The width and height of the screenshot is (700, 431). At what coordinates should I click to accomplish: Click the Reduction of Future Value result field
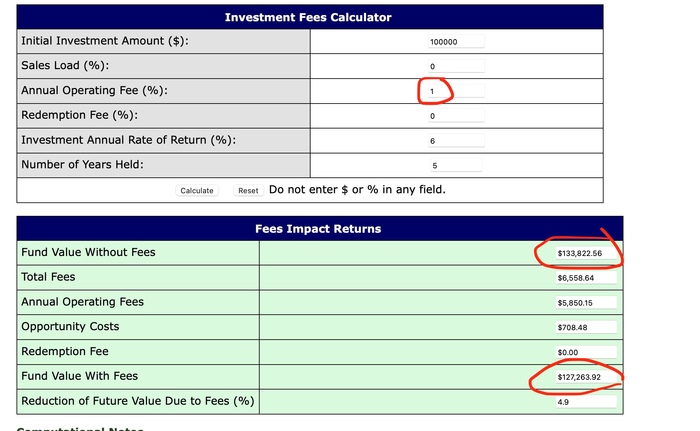click(x=585, y=402)
